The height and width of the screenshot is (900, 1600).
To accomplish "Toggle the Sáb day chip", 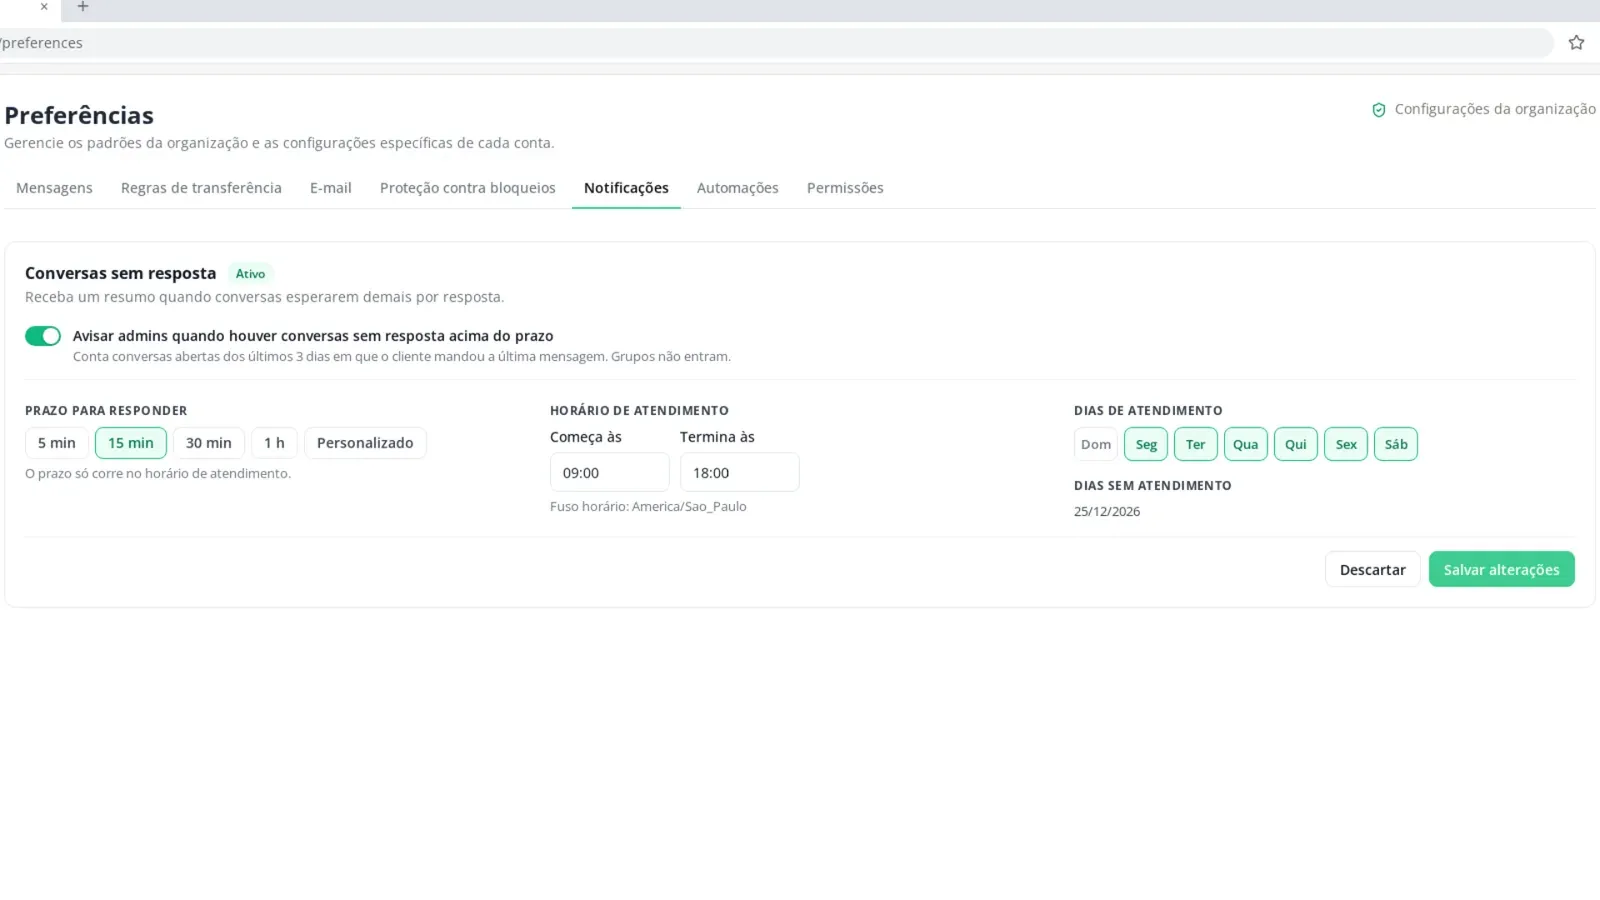I will [1396, 444].
